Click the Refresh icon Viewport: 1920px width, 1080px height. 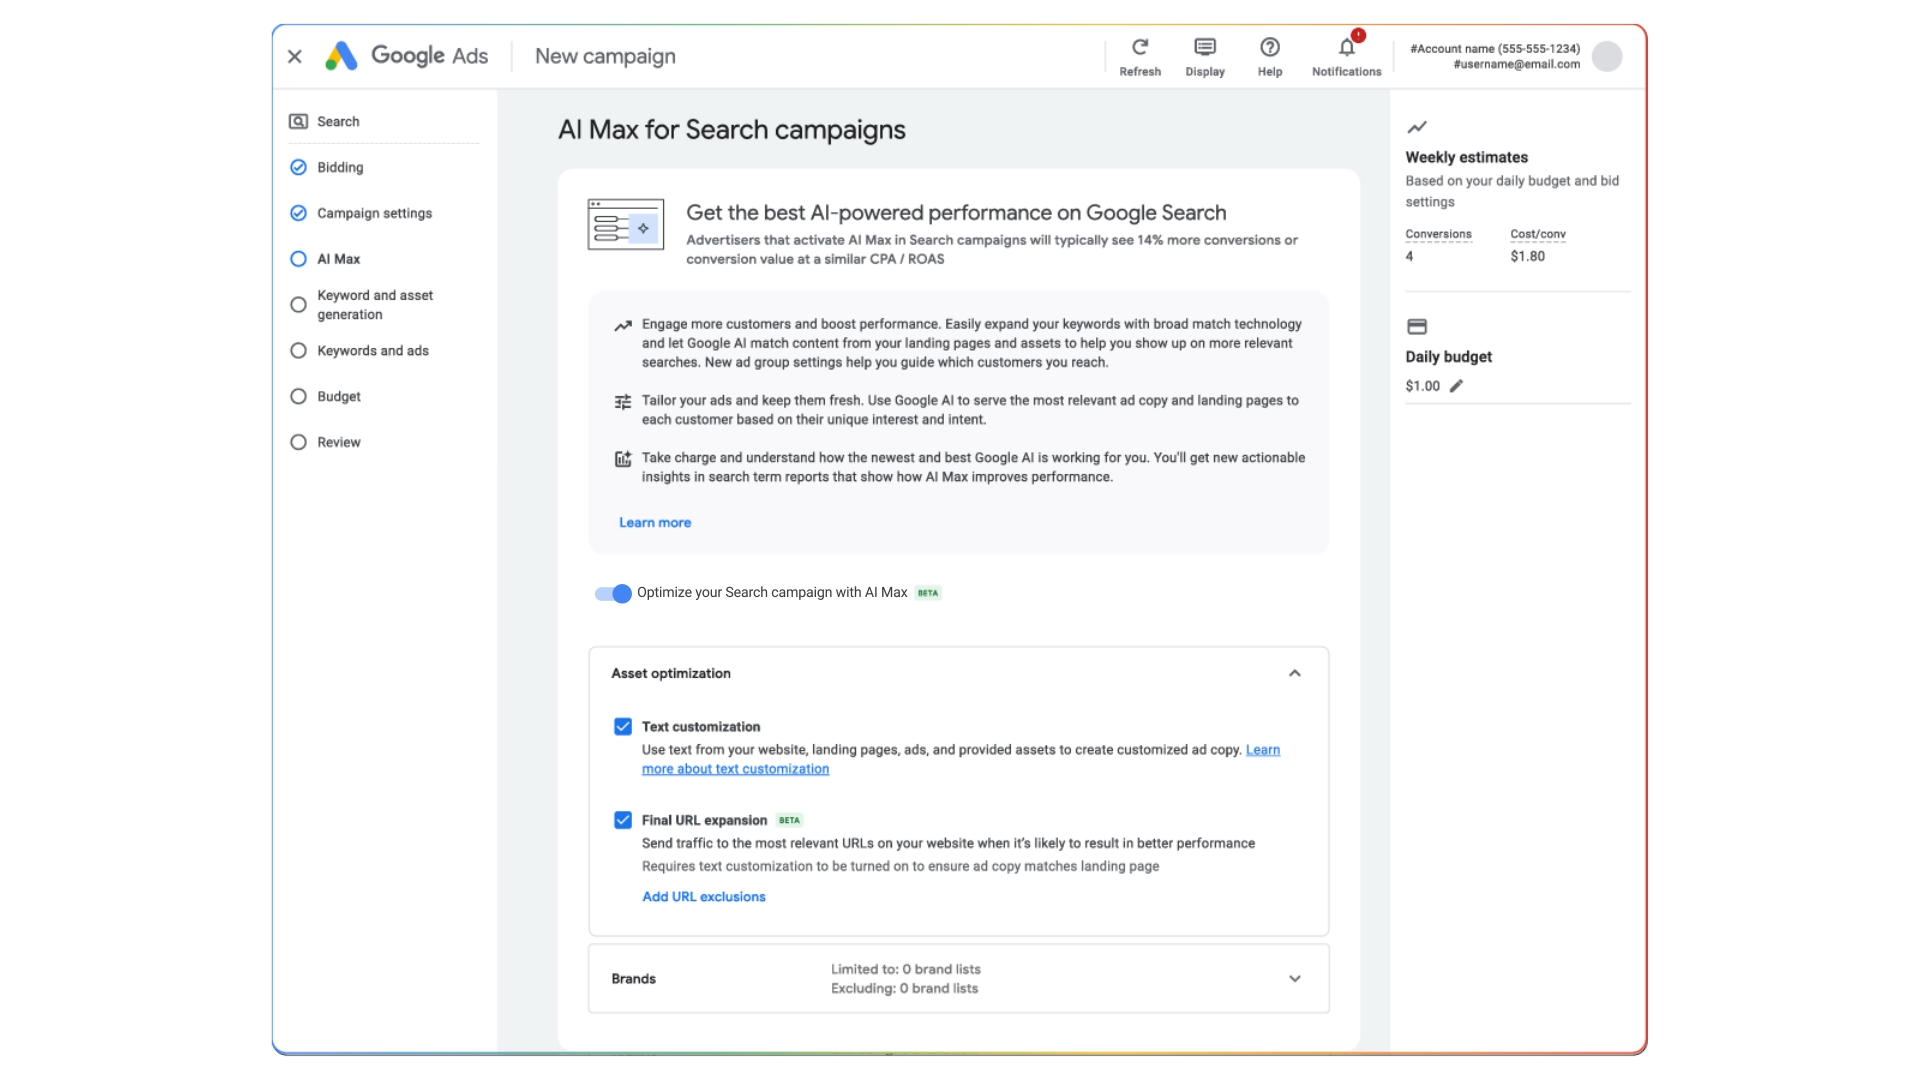pos(1140,47)
